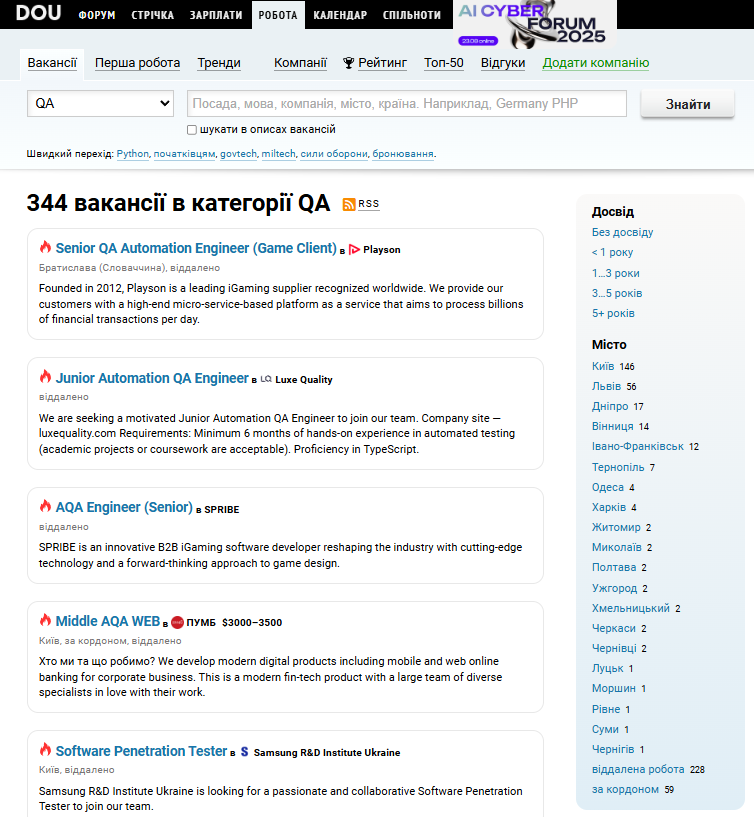The height and width of the screenshot is (817, 754).
Task: Open Senior QA Automation Engineer vacancy
Action: pos(196,248)
